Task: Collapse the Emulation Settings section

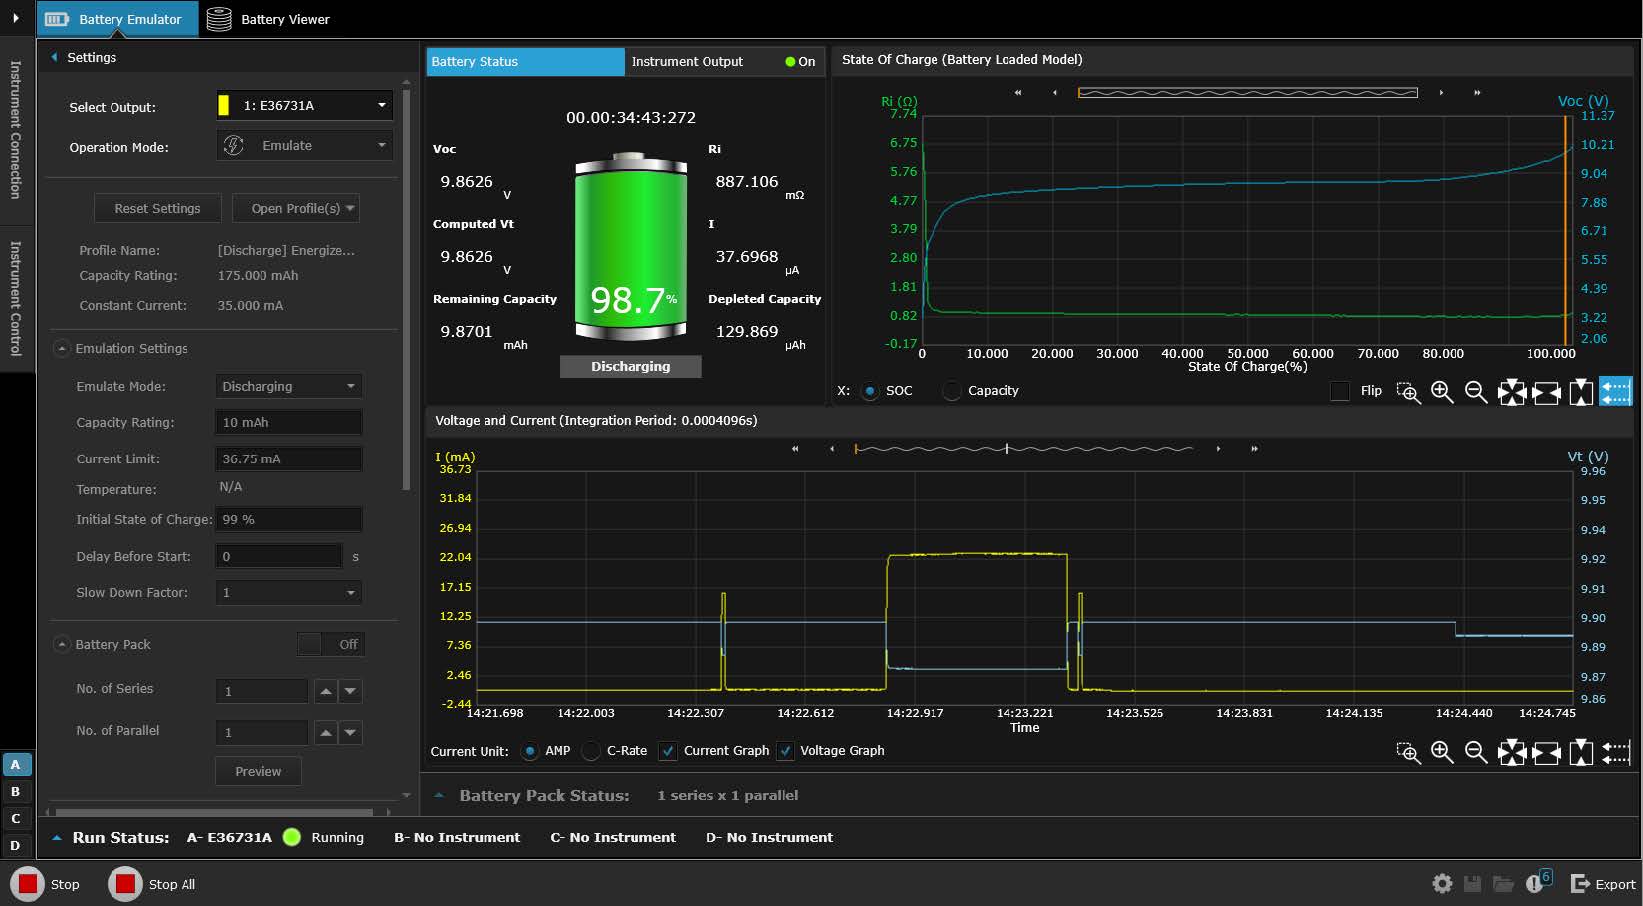Action: (62, 348)
